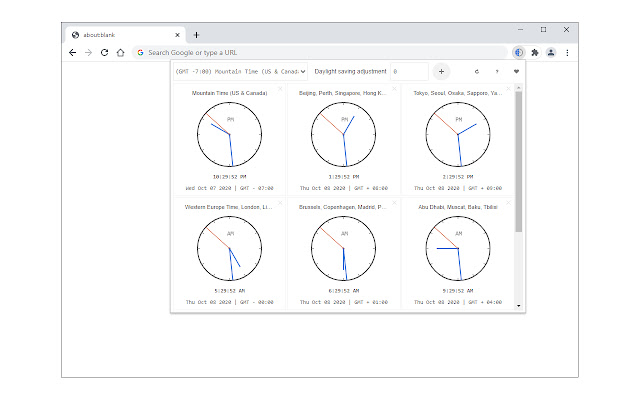This screenshot has width=640, height=400.
Task: Go to the home page
Action: [x=120, y=53]
